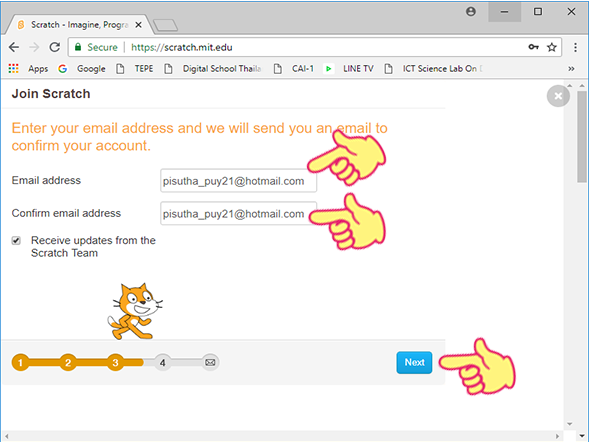Click the Email address input field
The width and height of the screenshot is (589, 442).
point(238,181)
